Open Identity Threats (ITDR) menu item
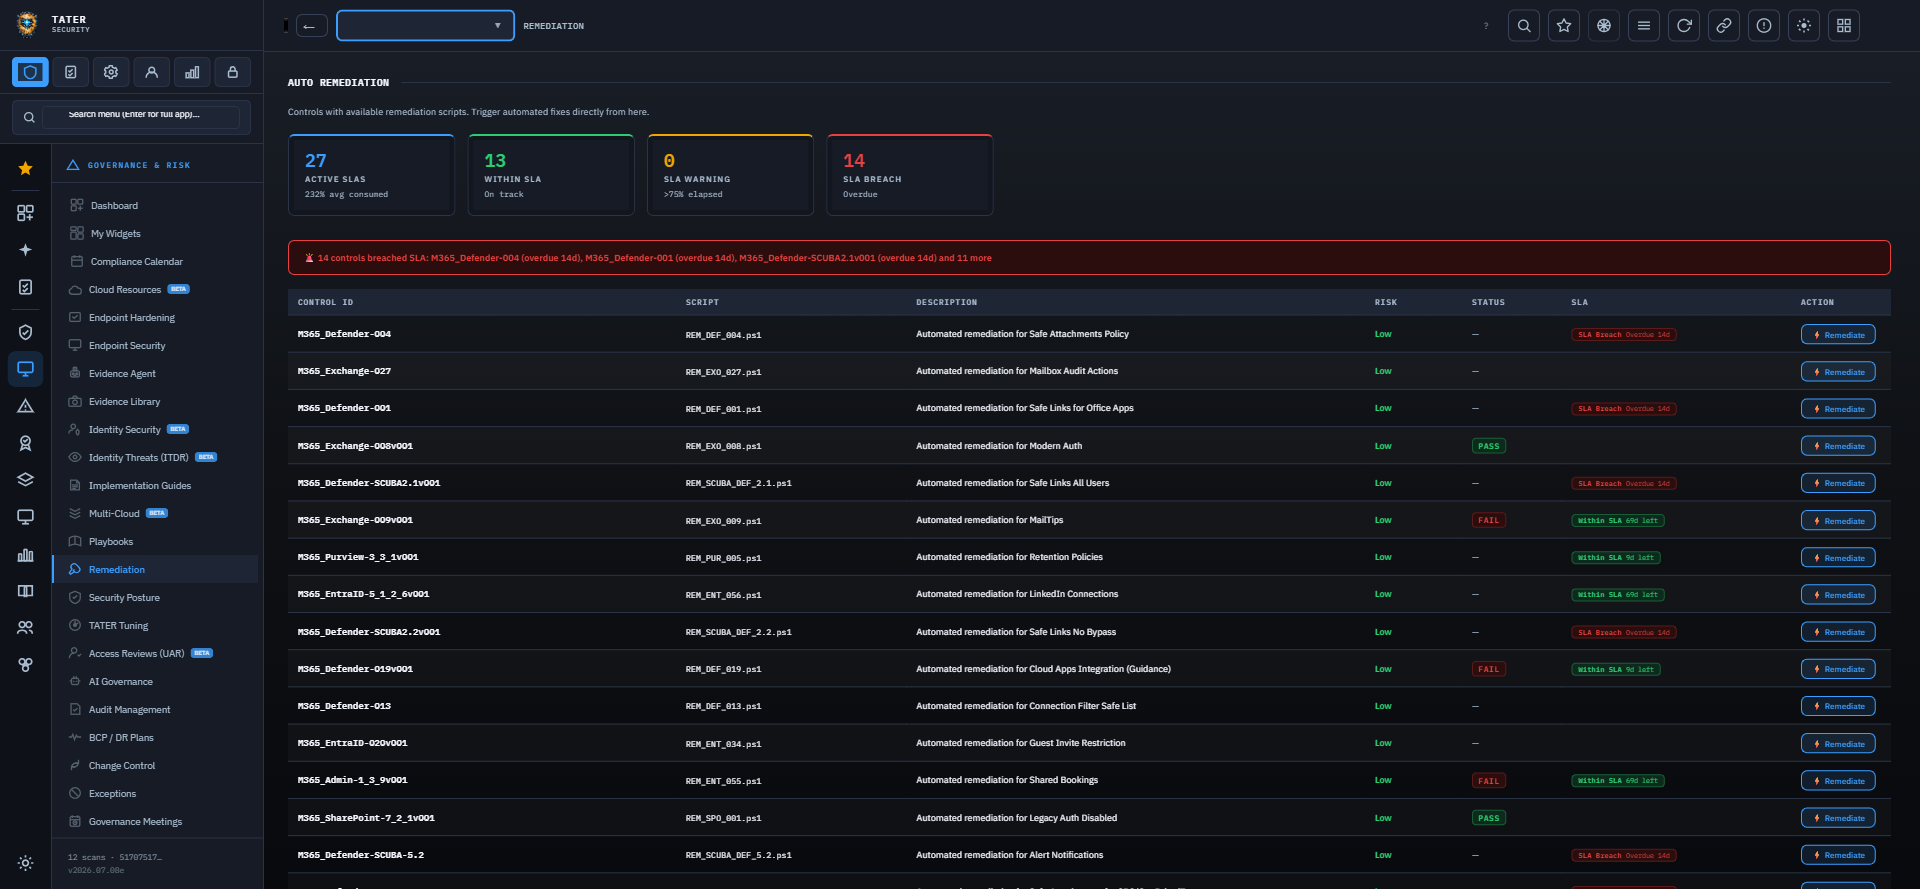Screen dimensions: 1920x889 point(155,457)
